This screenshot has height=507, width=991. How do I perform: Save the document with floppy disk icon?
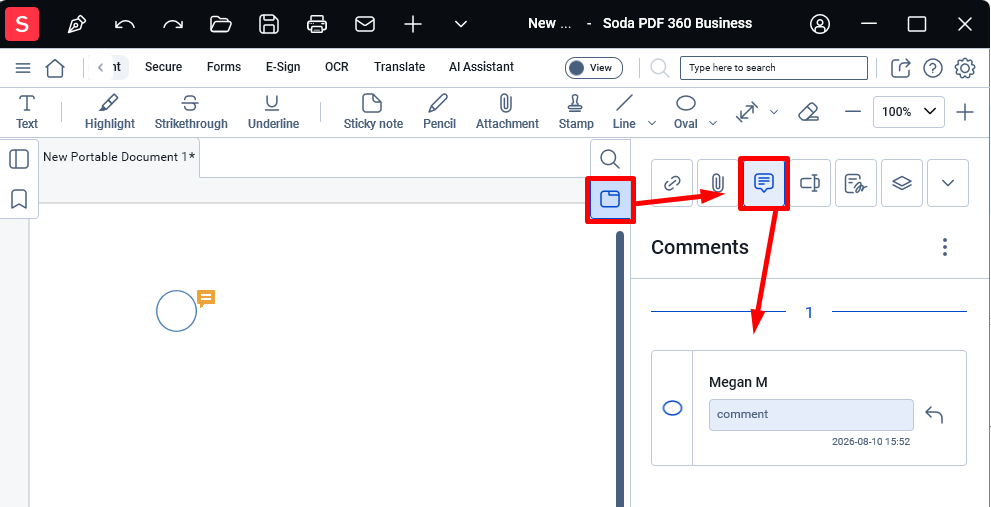click(269, 24)
